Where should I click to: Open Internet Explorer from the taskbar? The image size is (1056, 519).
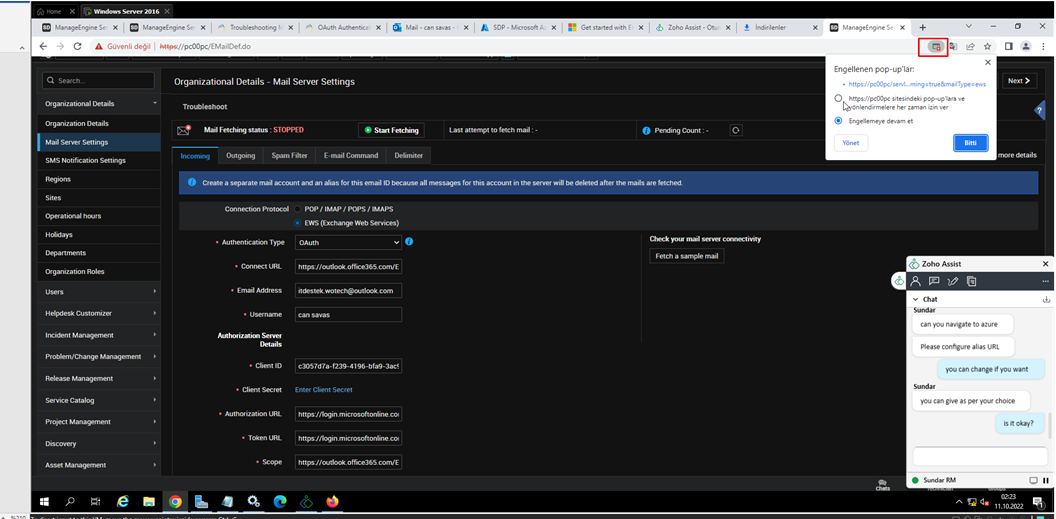coord(123,501)
